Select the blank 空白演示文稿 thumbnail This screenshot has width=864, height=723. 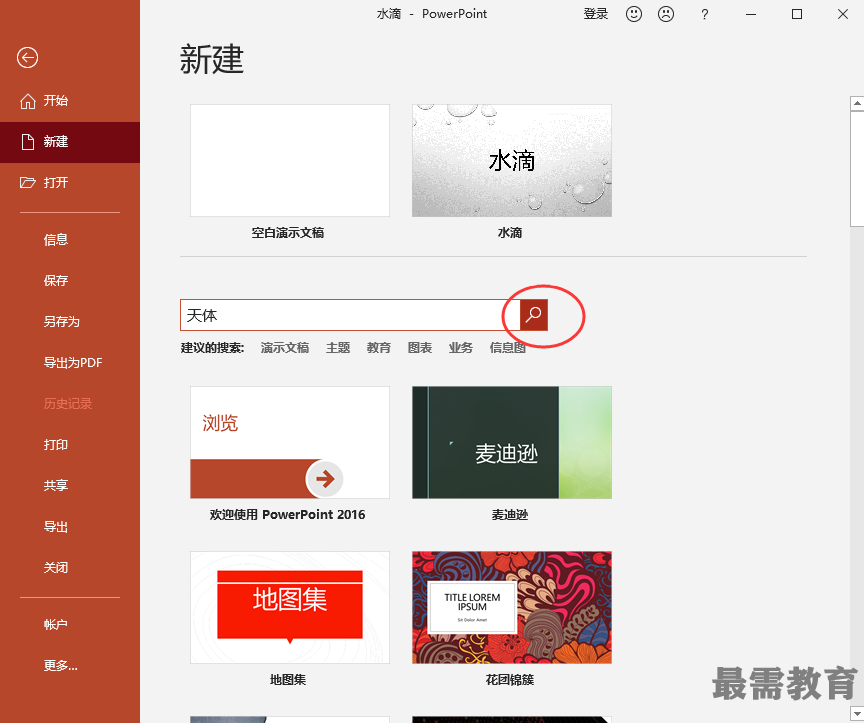point(290,160)
